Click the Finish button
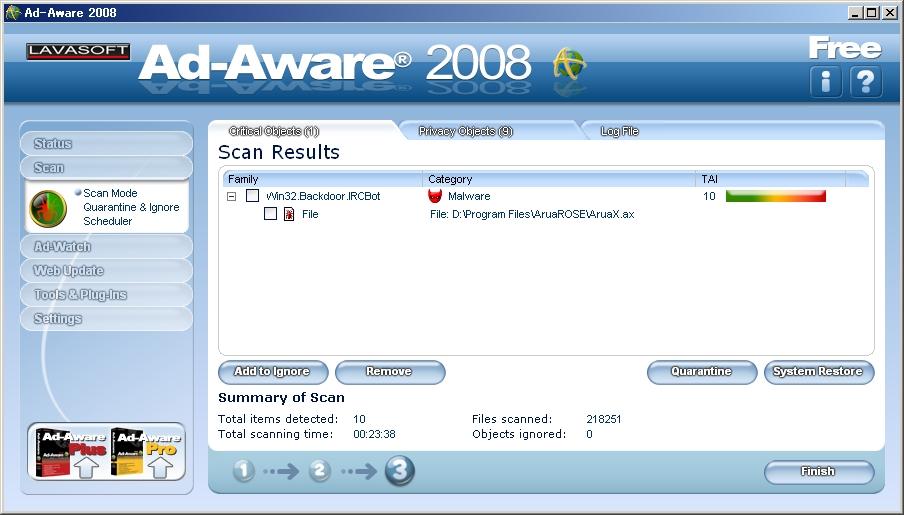 (819, 472)
